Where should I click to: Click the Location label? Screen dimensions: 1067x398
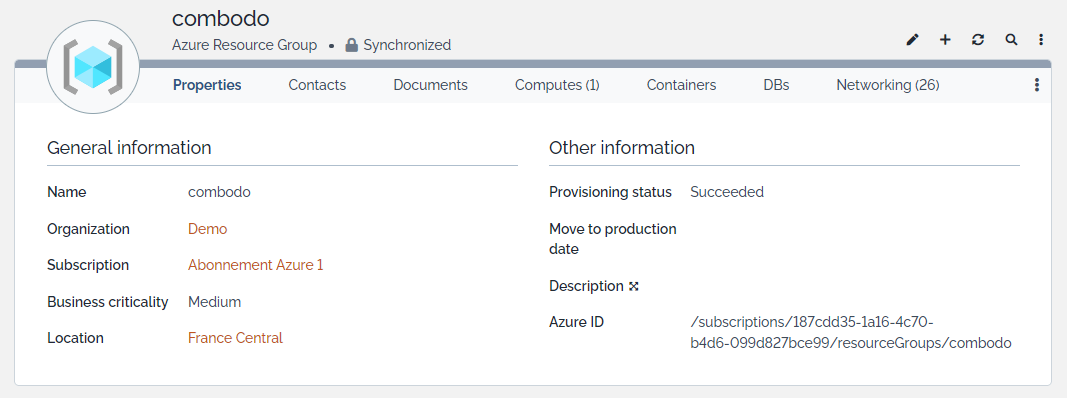click(x=76, y=337)
